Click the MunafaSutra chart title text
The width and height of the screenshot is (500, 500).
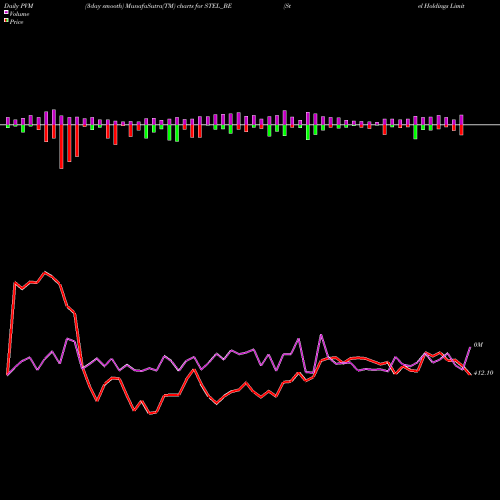click(158, 6)
